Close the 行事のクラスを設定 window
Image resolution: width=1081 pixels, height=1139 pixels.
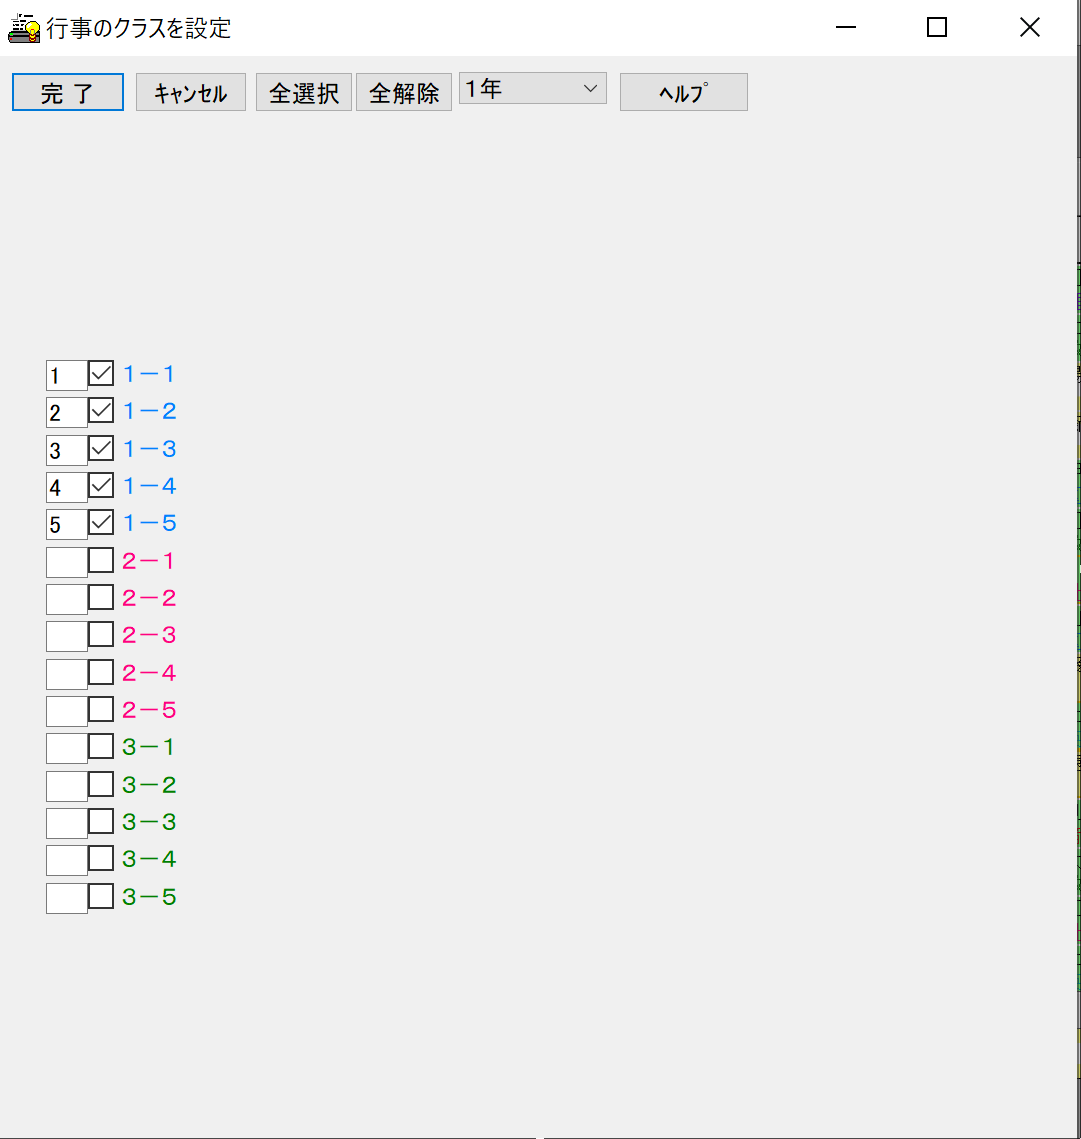(x=1029, y=27)
